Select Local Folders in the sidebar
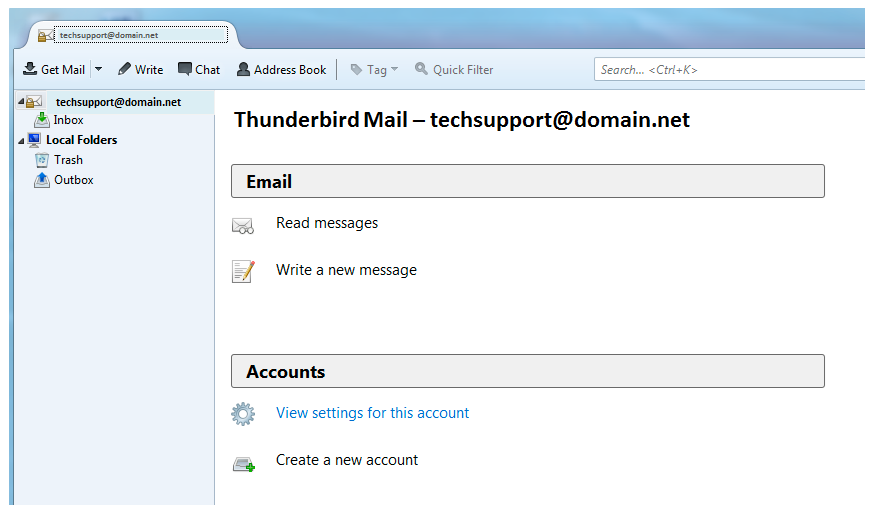This screenshot has width=873, height=511. coord(81,140)
